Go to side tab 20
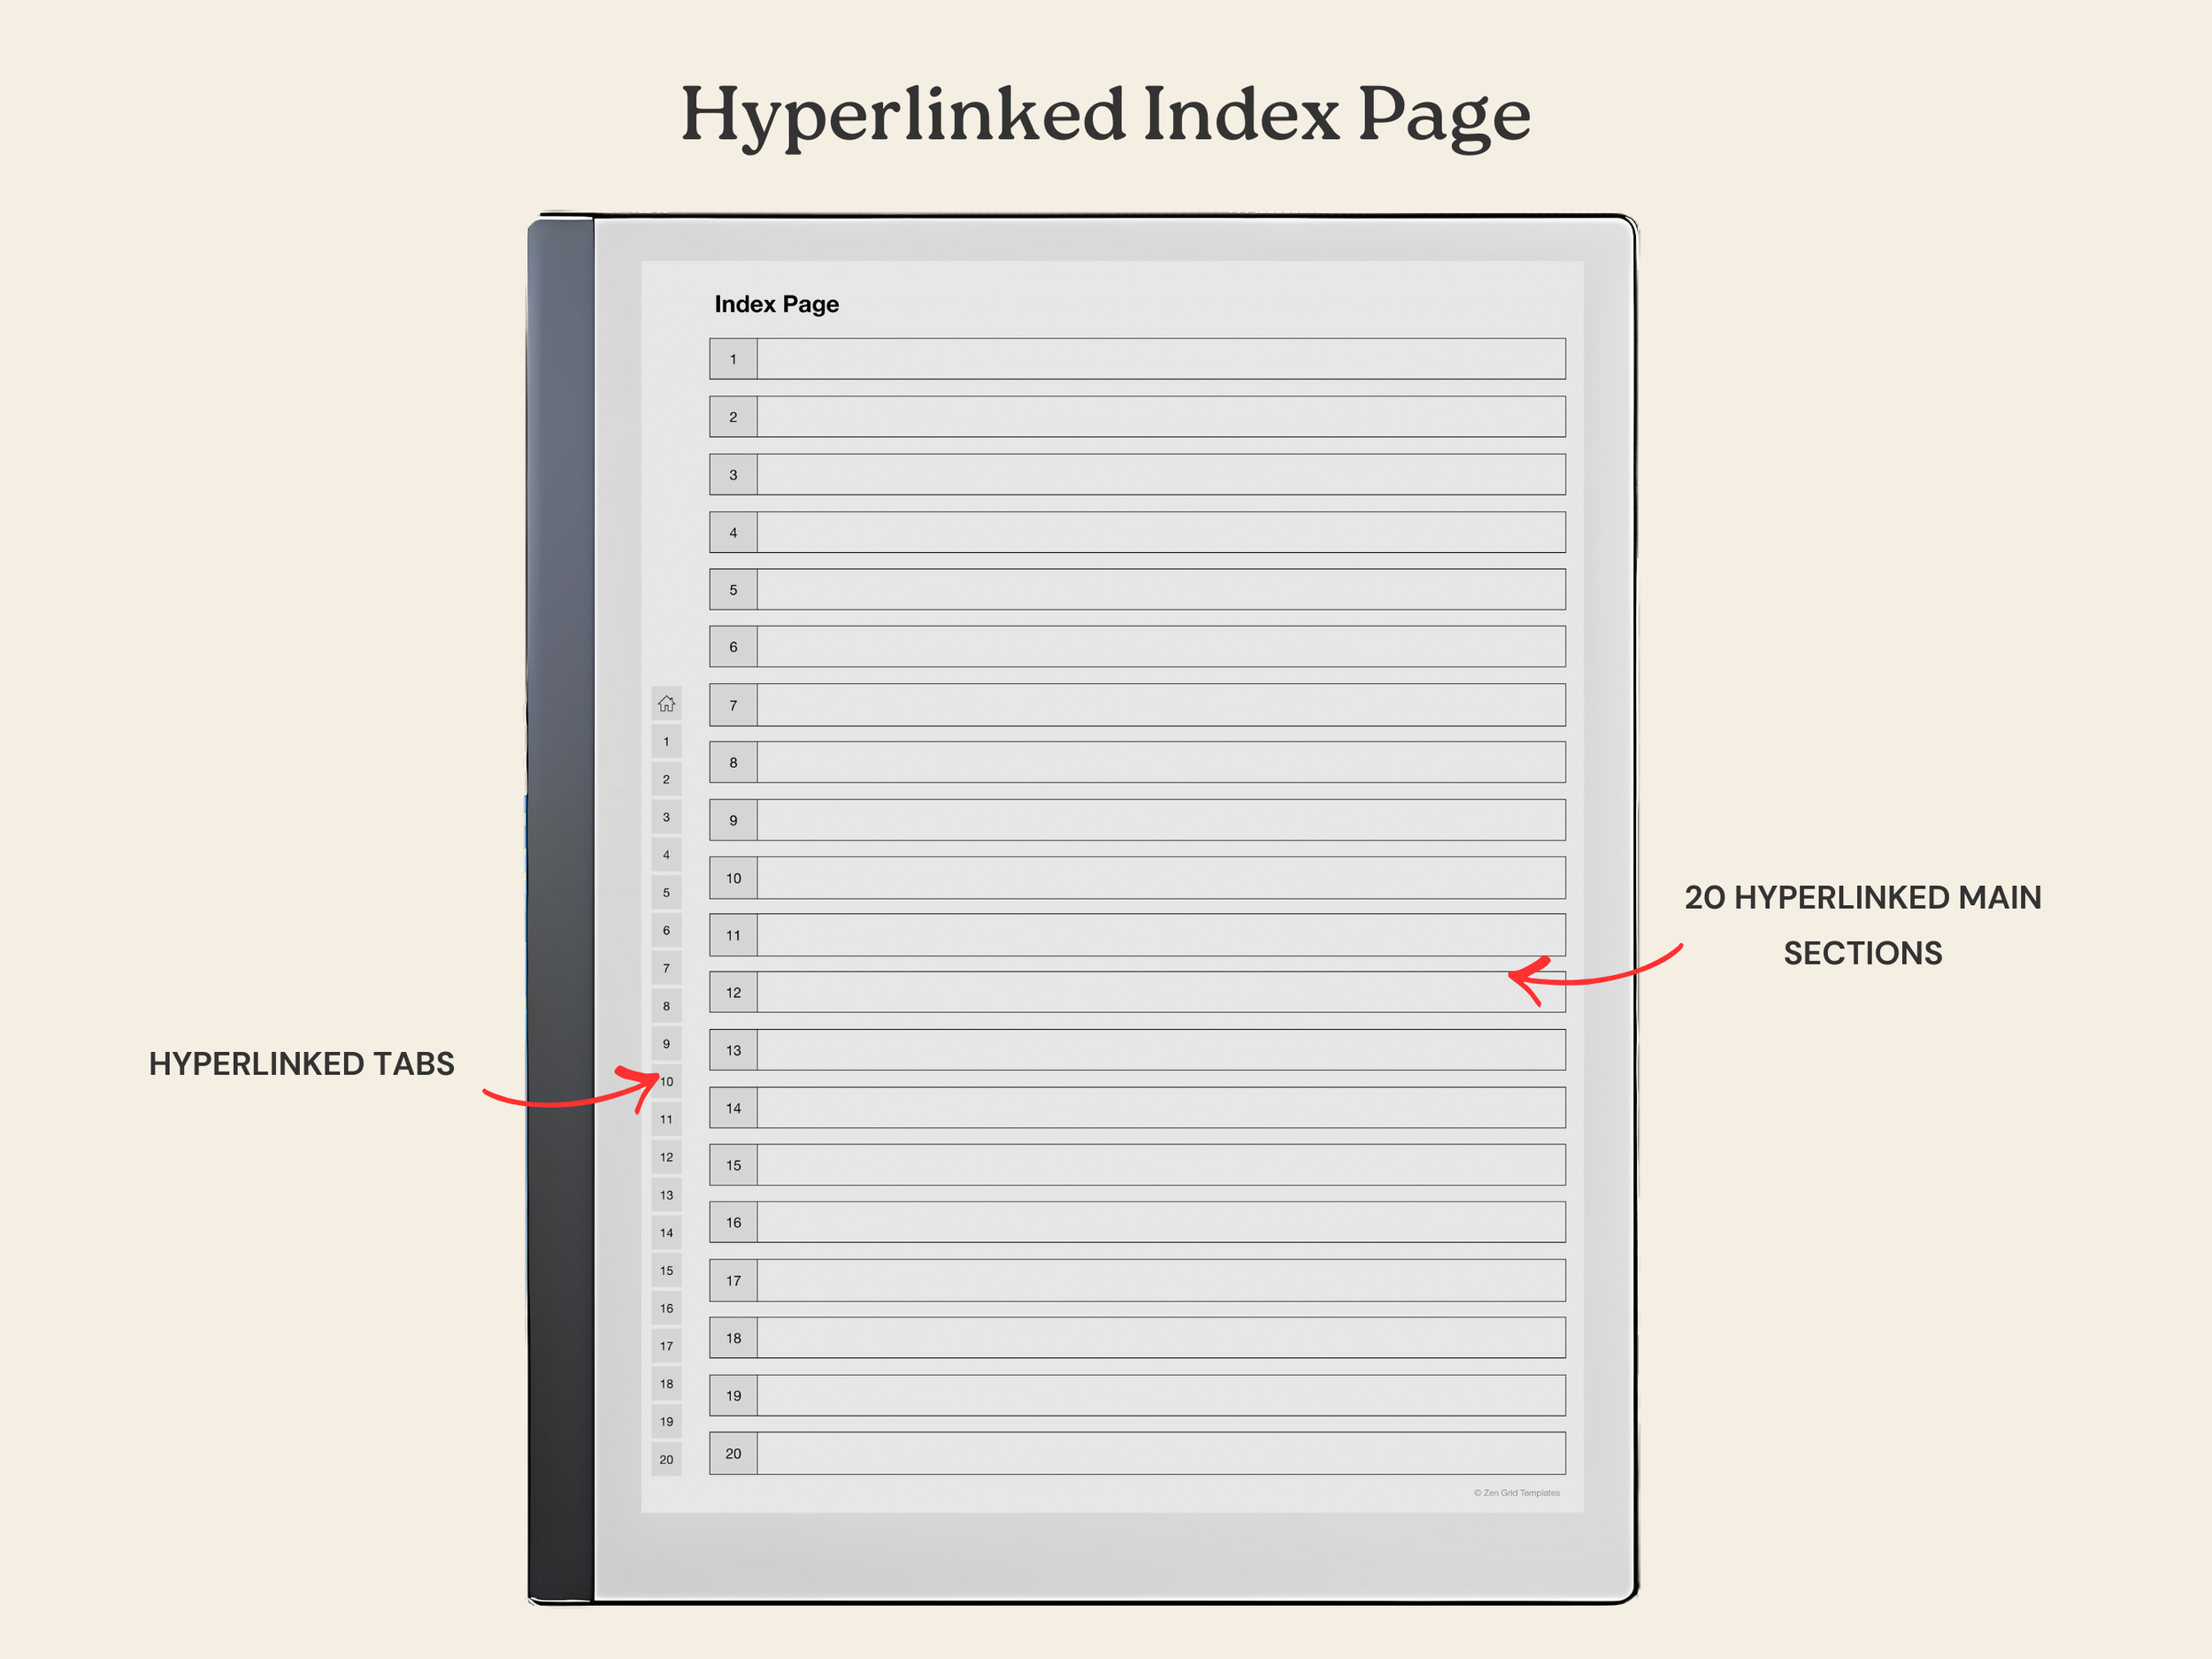The width and height of the screenshot is (2212, 1659). pos(666,1459)
